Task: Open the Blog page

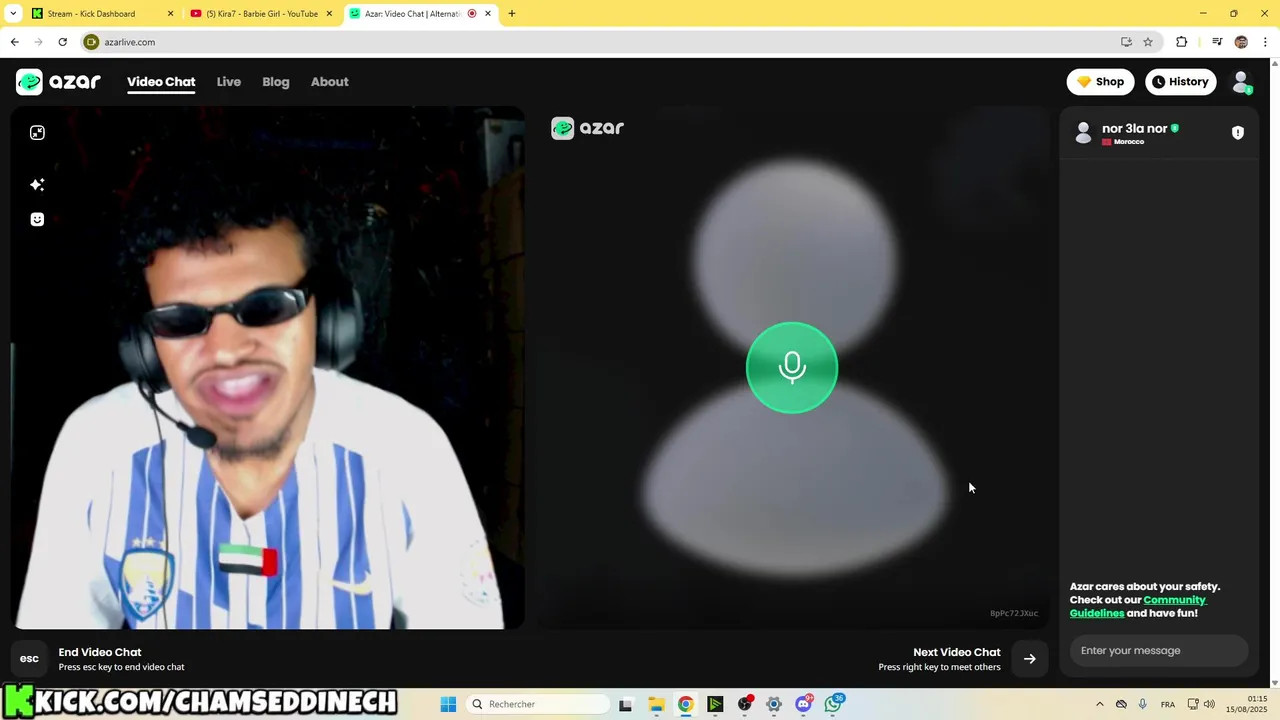Action: click(276, 82)
